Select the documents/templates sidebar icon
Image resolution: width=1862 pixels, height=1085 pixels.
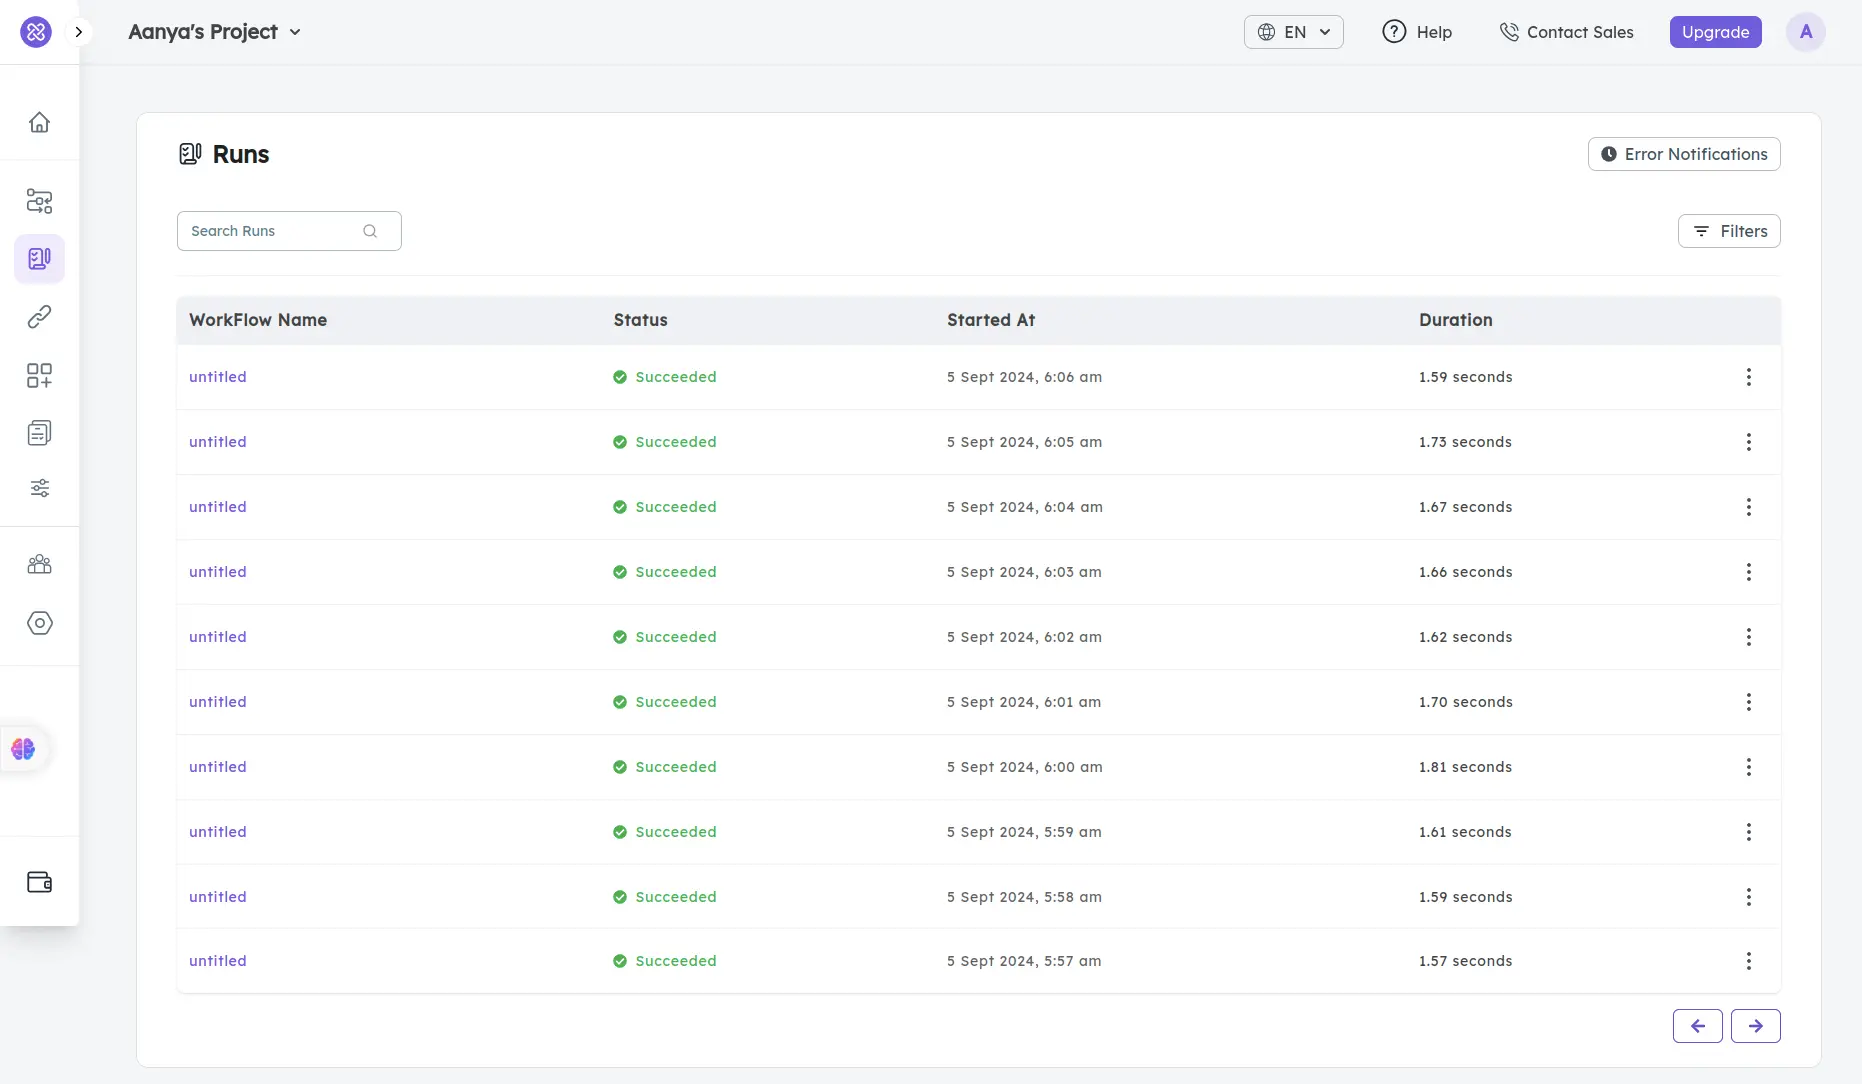(39, 432)
